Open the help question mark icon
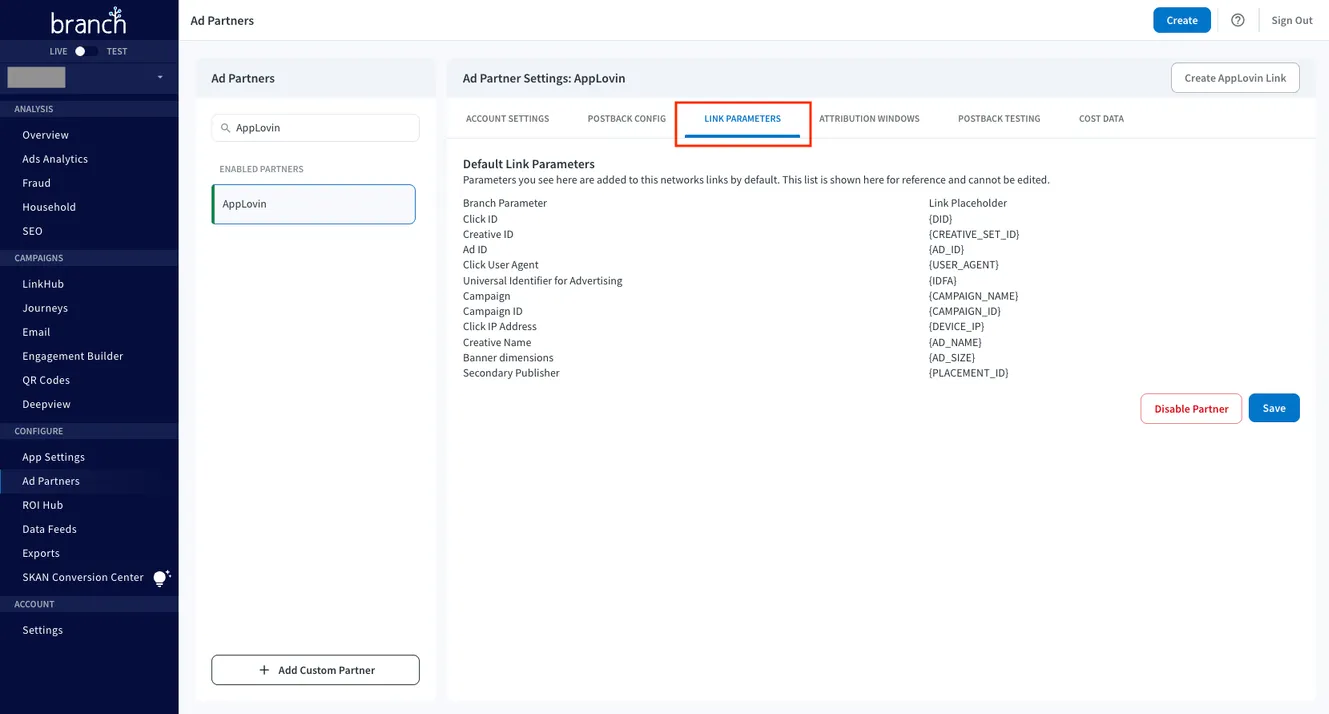Screen dimensions: 1329x714 [1238, 19]
